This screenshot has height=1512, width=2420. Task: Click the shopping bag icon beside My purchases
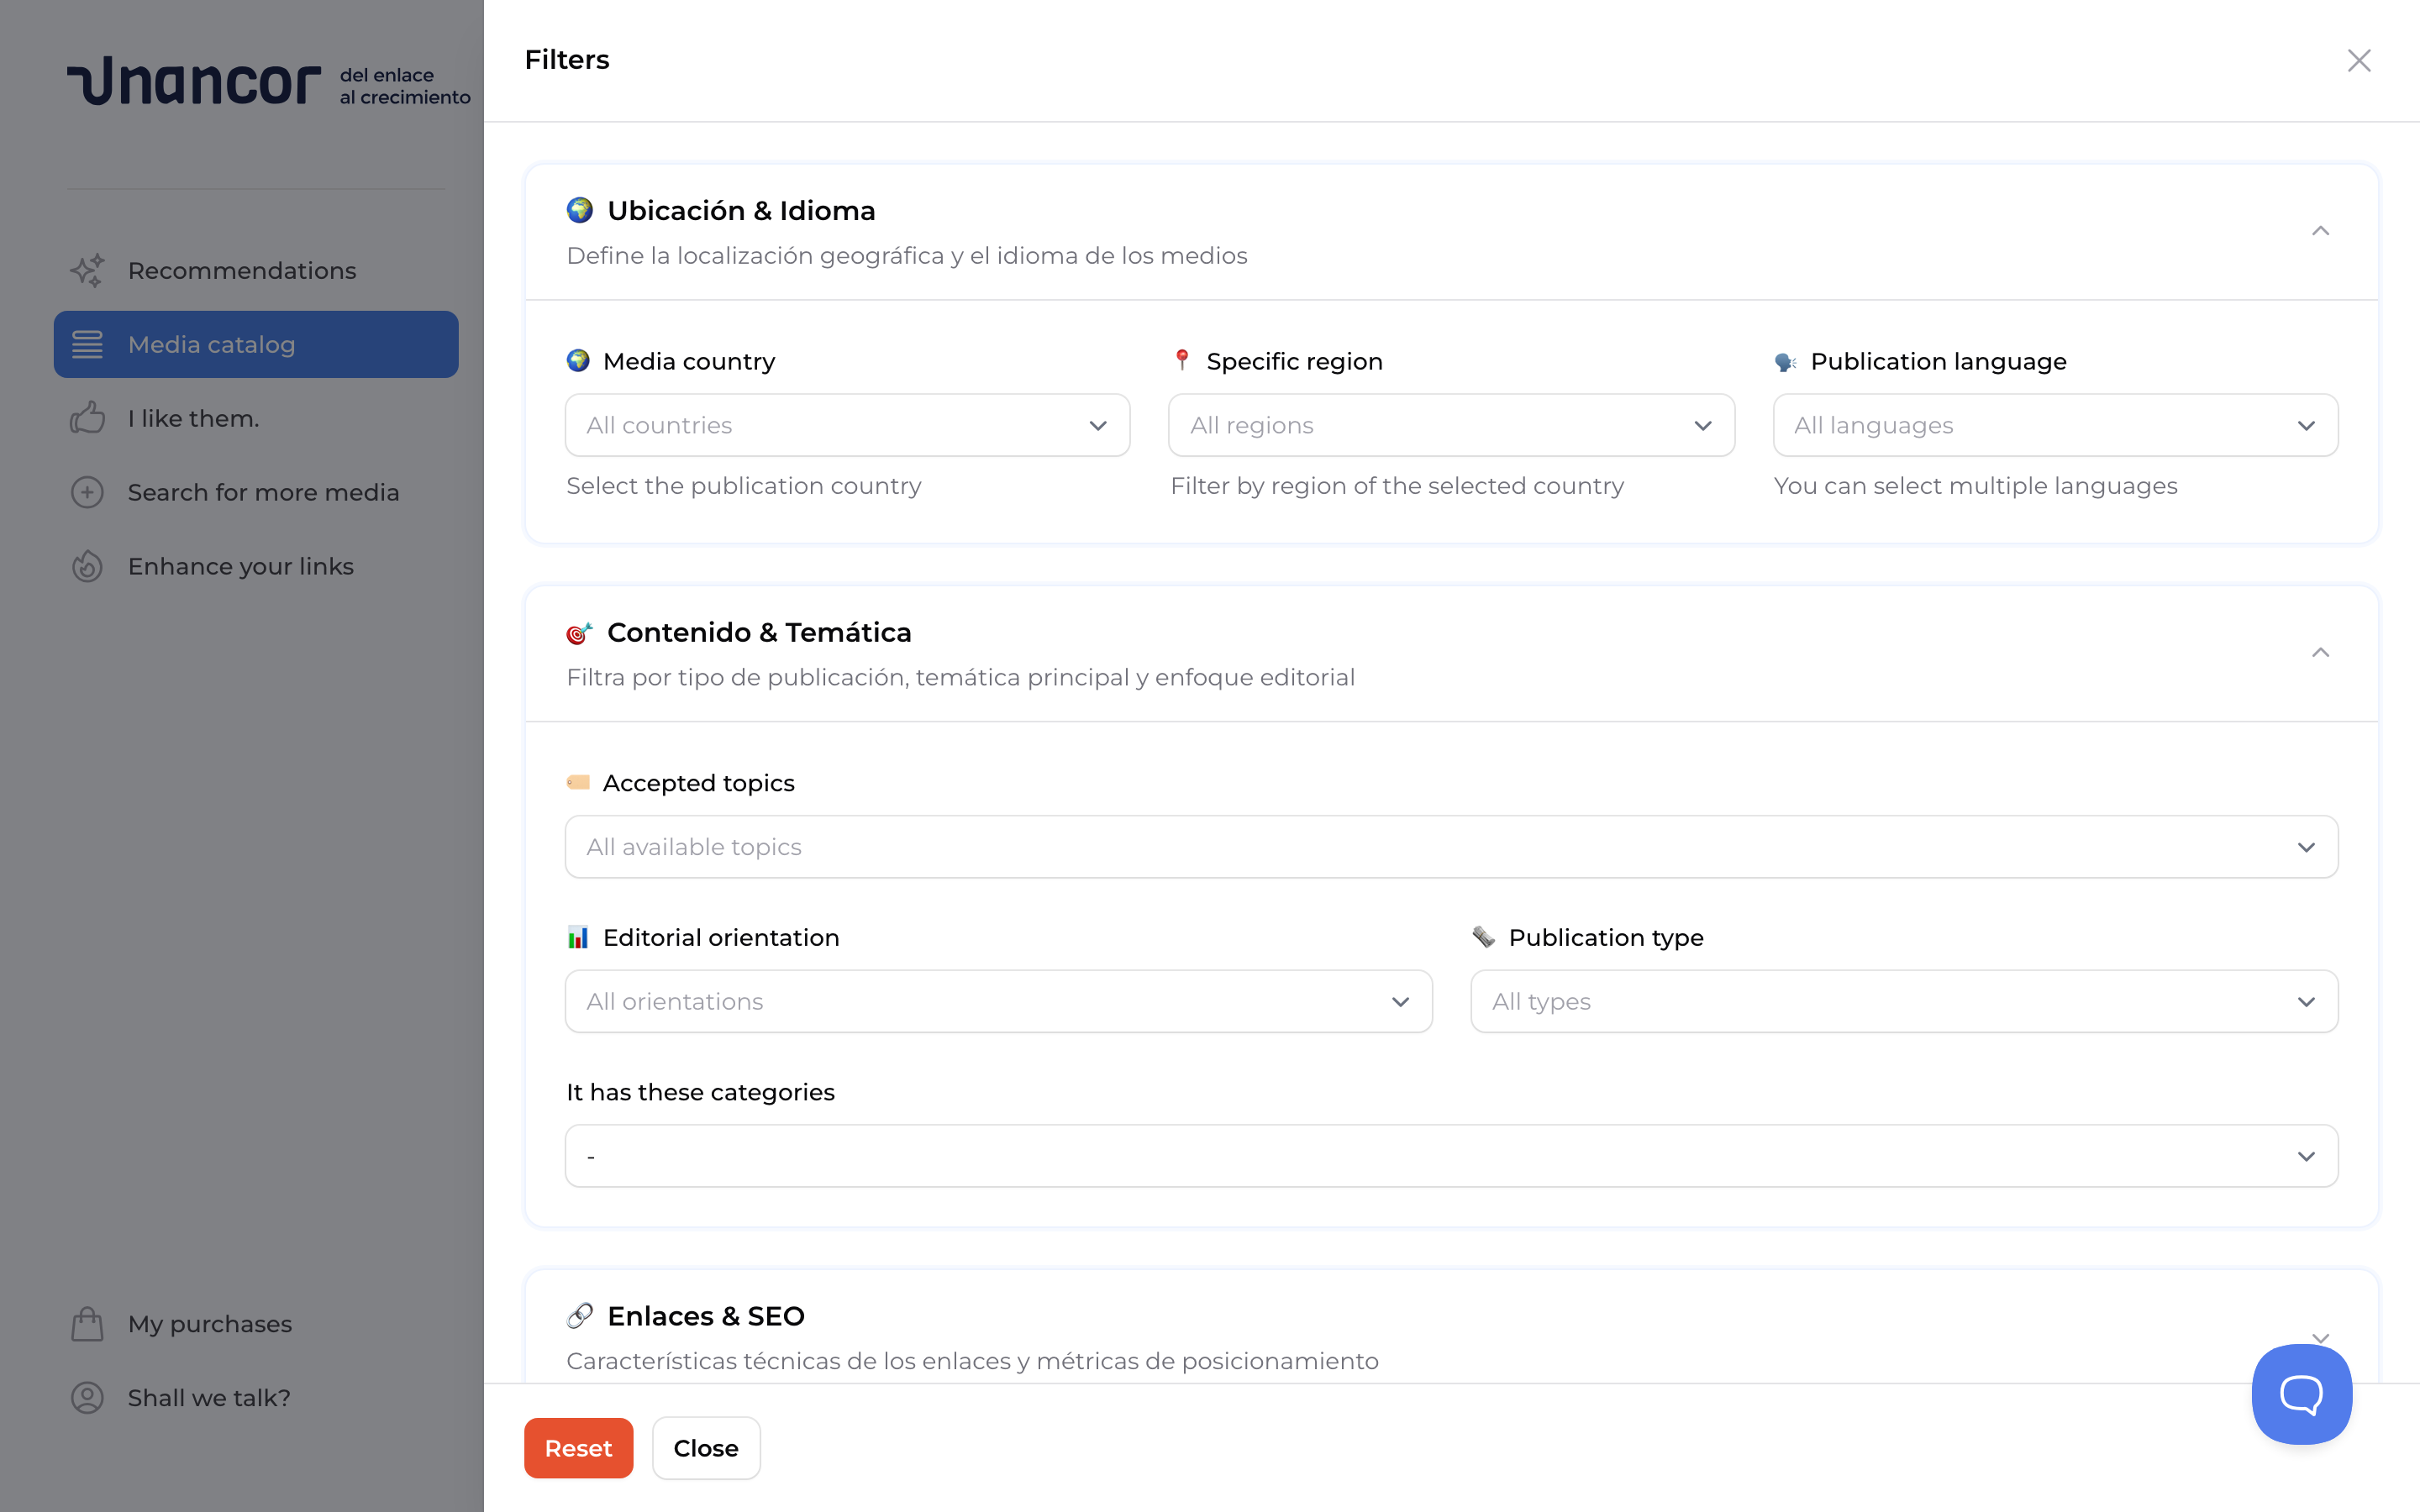click(x=87, y=1323)
